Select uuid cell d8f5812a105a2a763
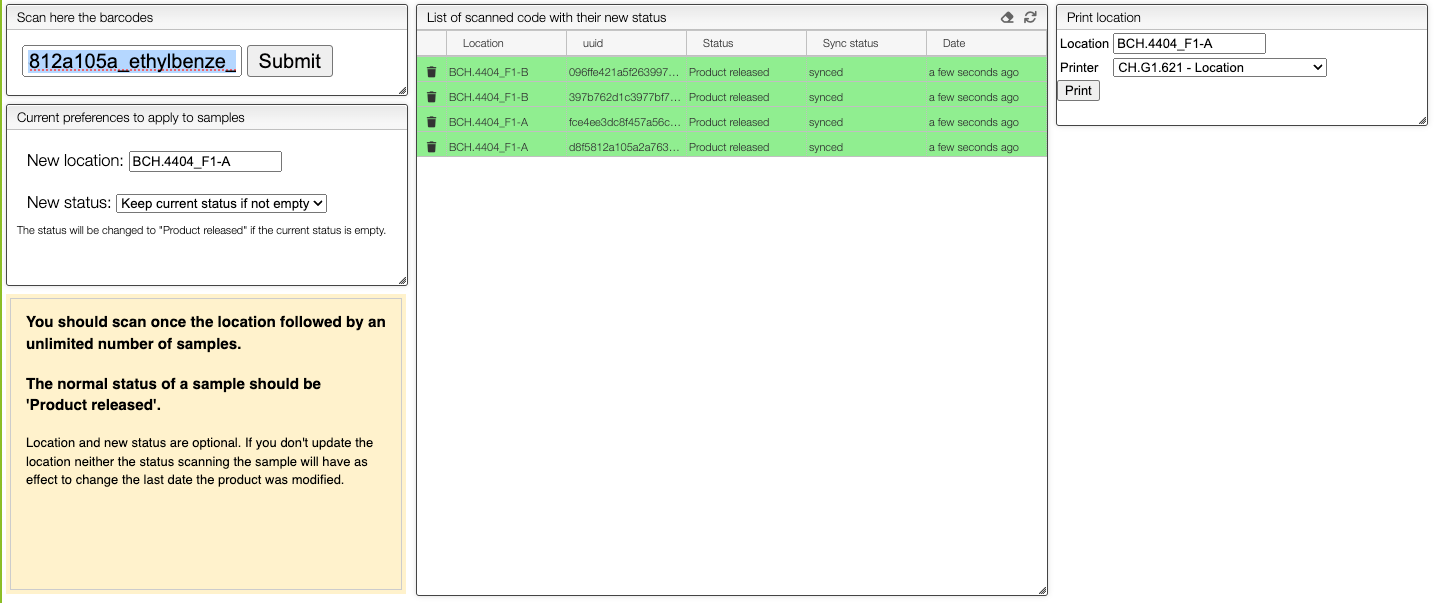The width and height of the screenshot is (1440, 603). [626, 147]
